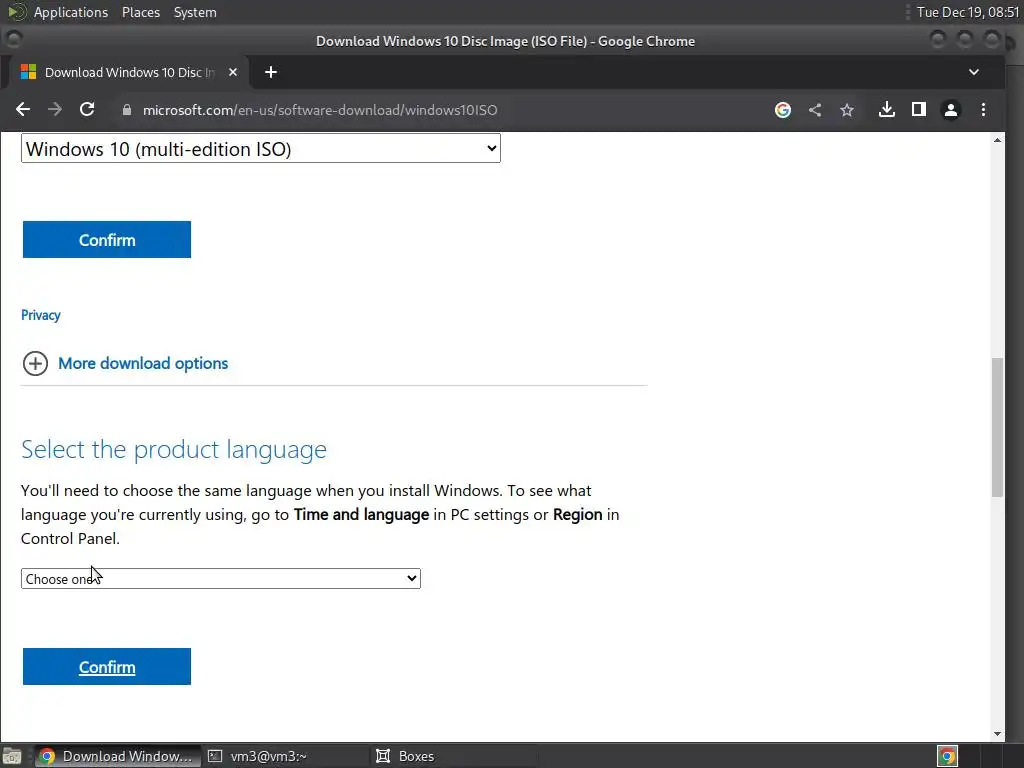Screen dimensions: 1024x768
Task: Bookmark this page with the star icon
Action: (847, 110)
